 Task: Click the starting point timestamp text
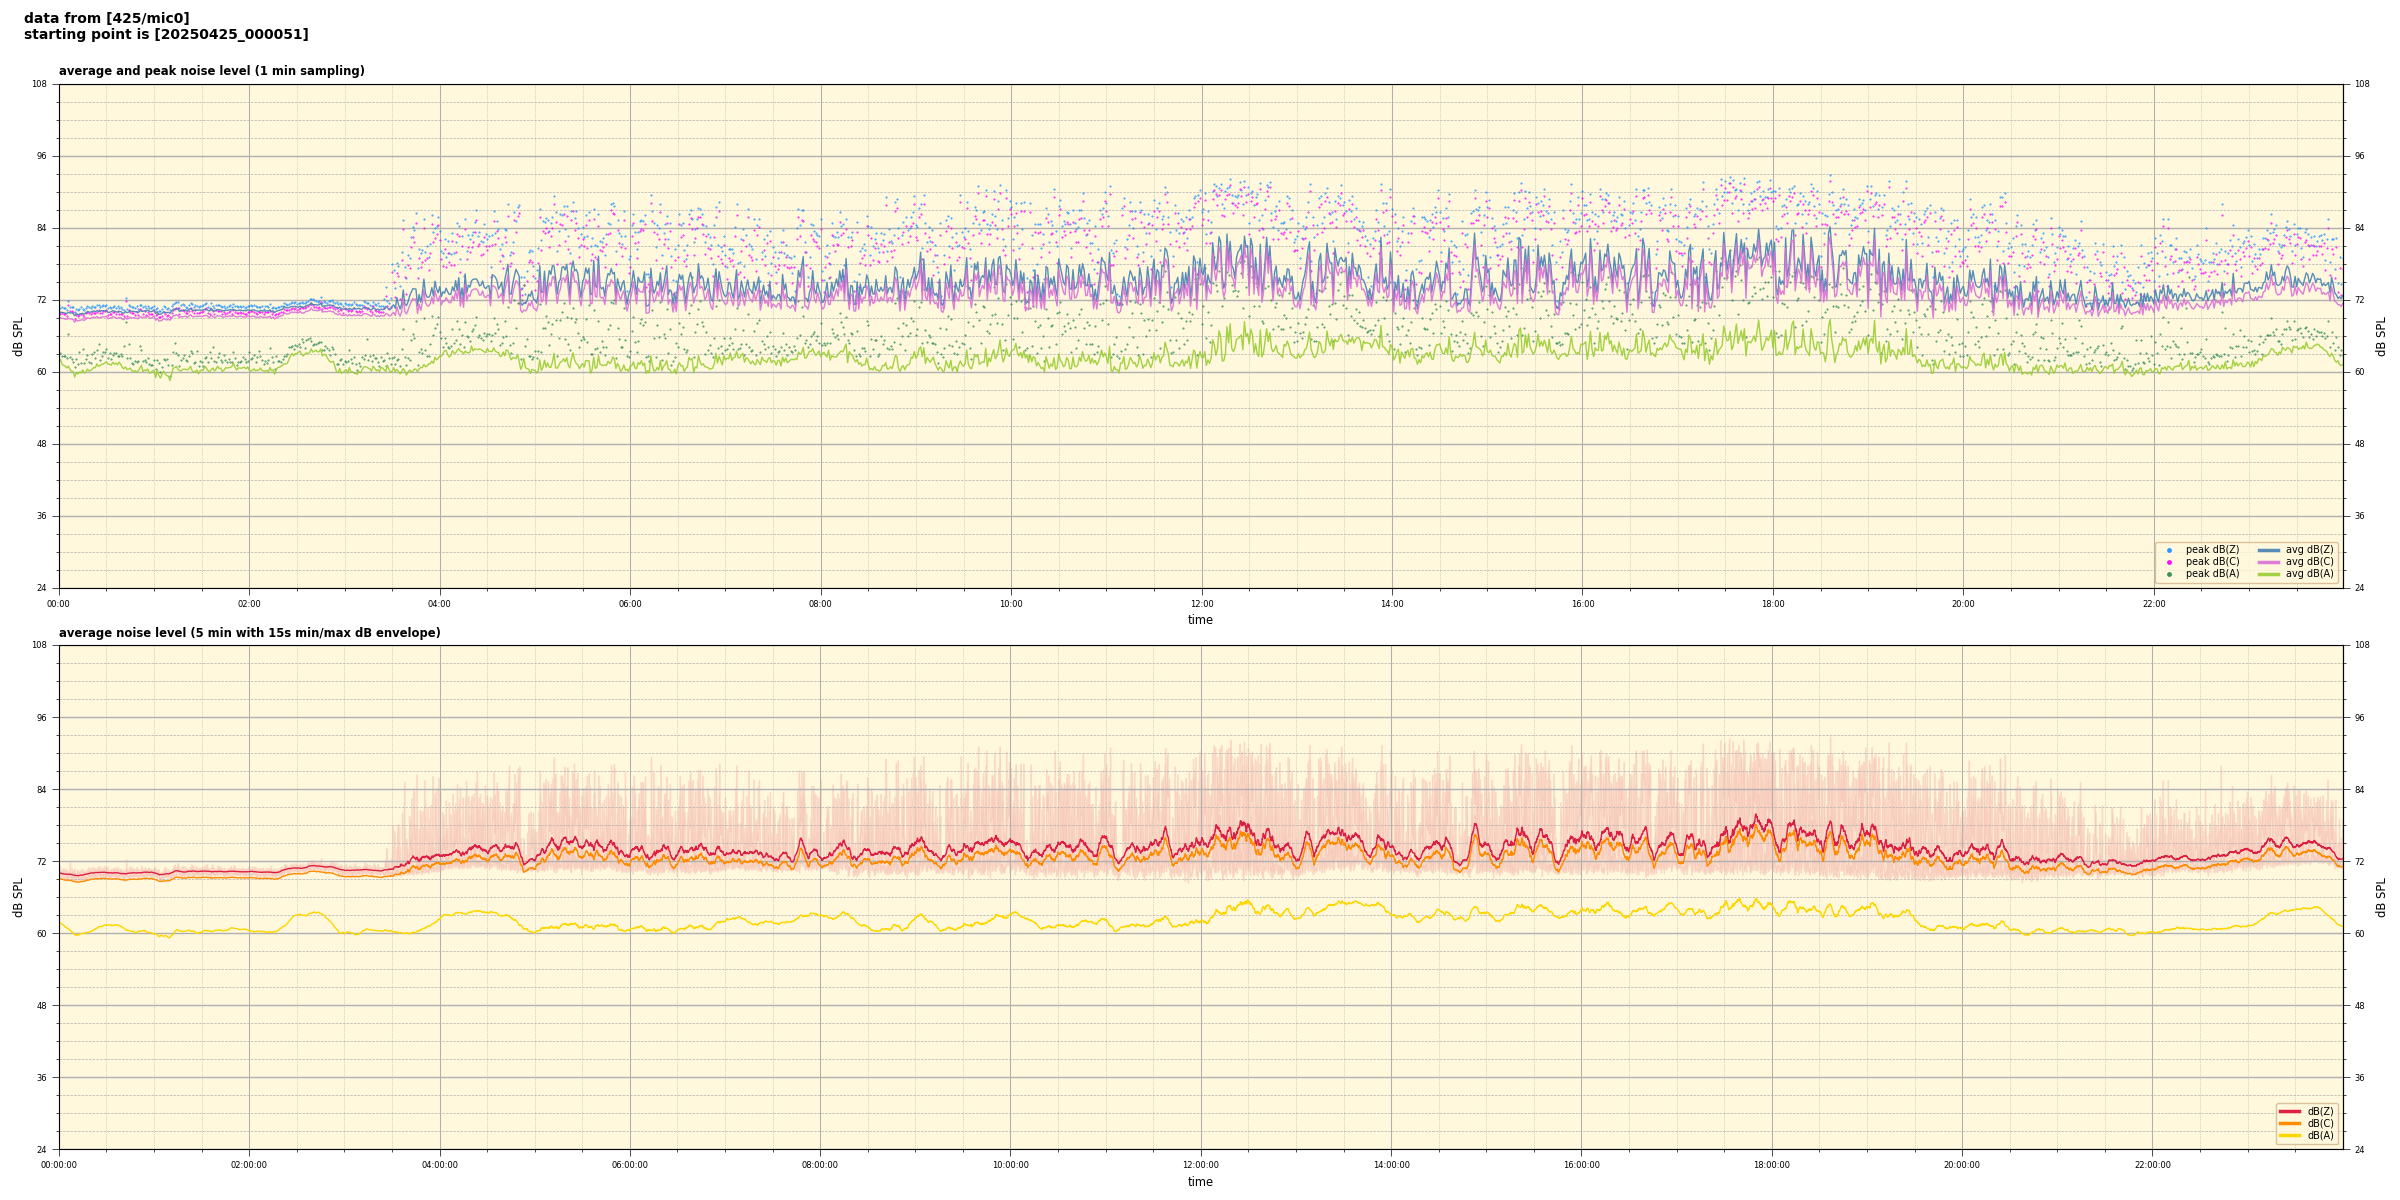(x=166, y=35)
